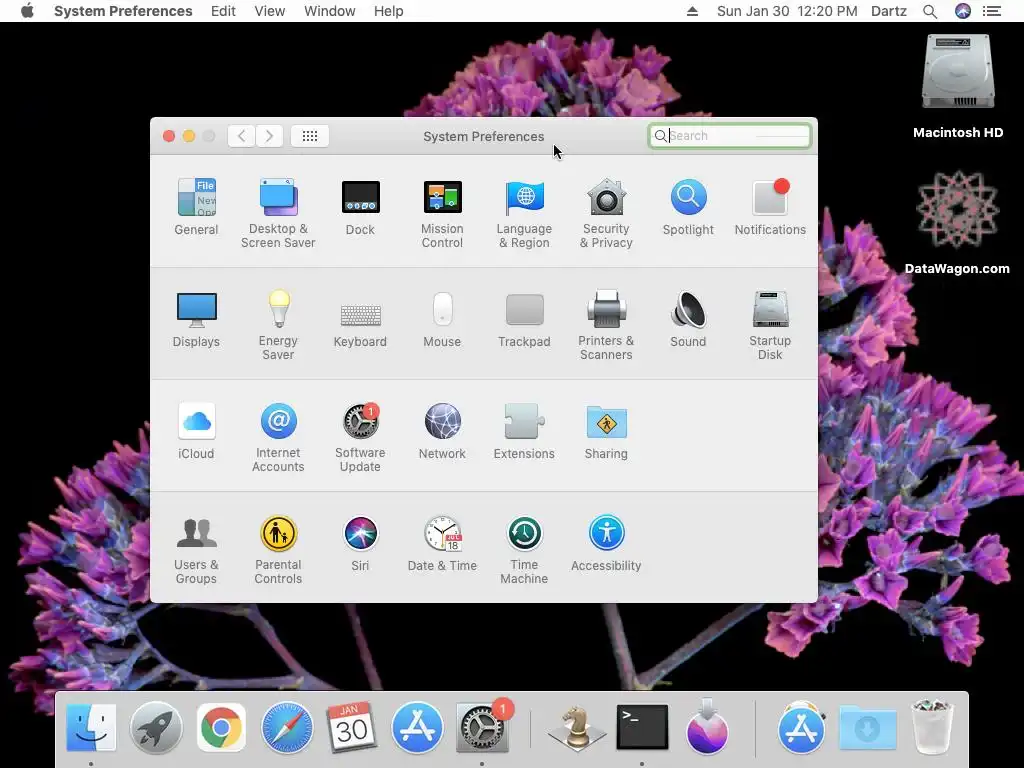Viewport: 1024px width, 768px height.
Task: Open the Siri preference pane
Action: pos(360,543)
